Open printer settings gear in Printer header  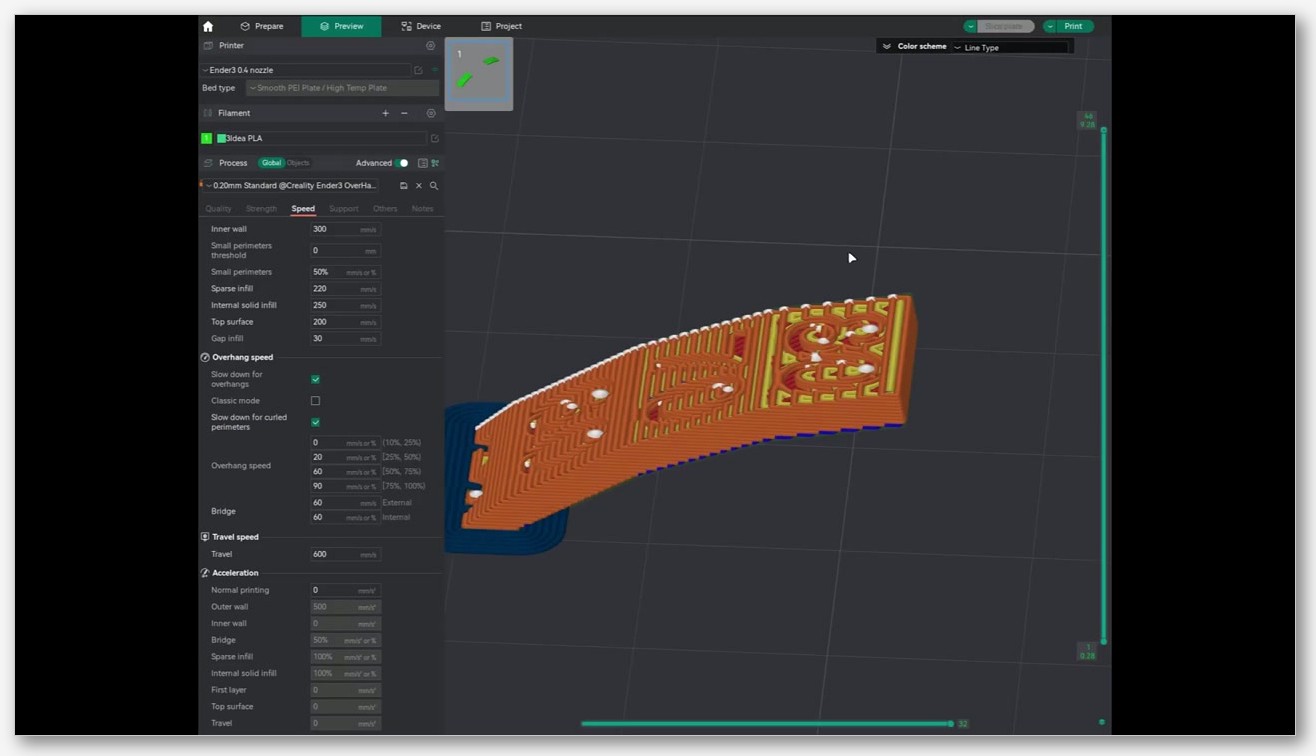(431, 45)
